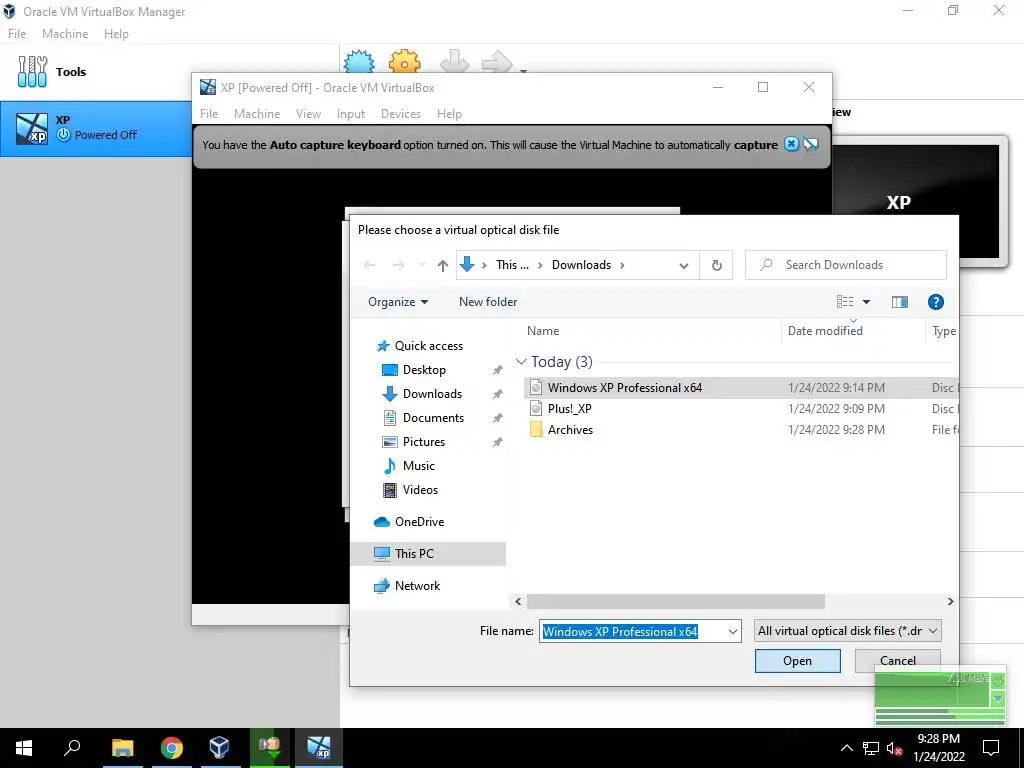Select This PC in navigation pane

[428, 554]
